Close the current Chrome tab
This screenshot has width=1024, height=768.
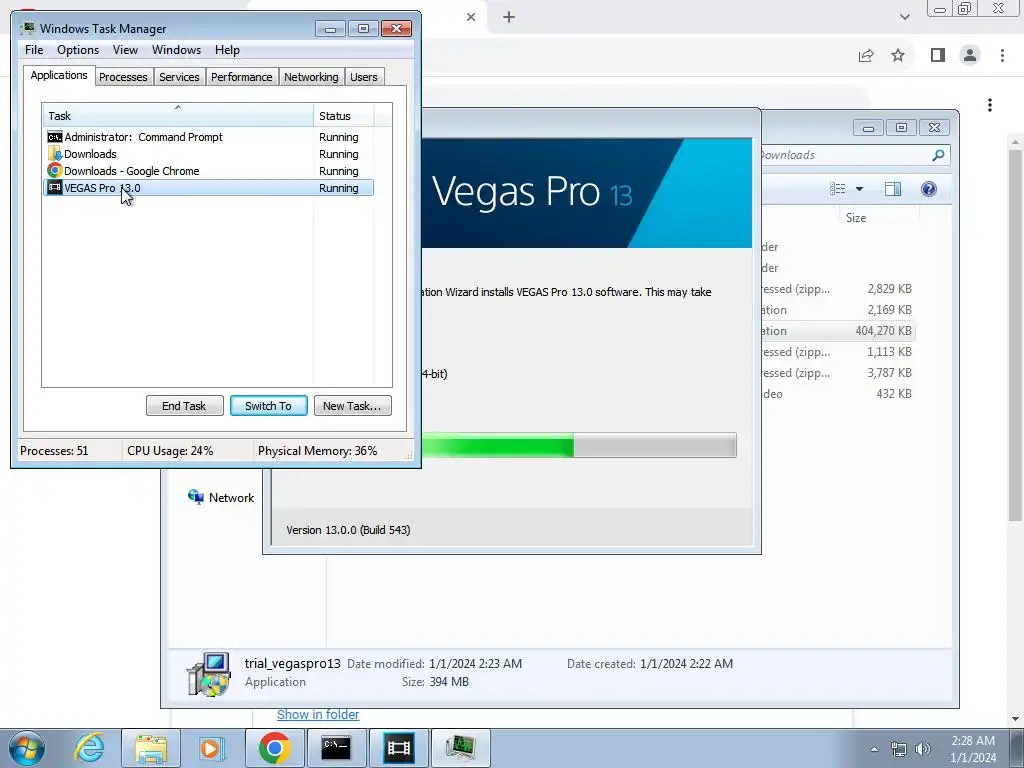(x=471, y=17)
